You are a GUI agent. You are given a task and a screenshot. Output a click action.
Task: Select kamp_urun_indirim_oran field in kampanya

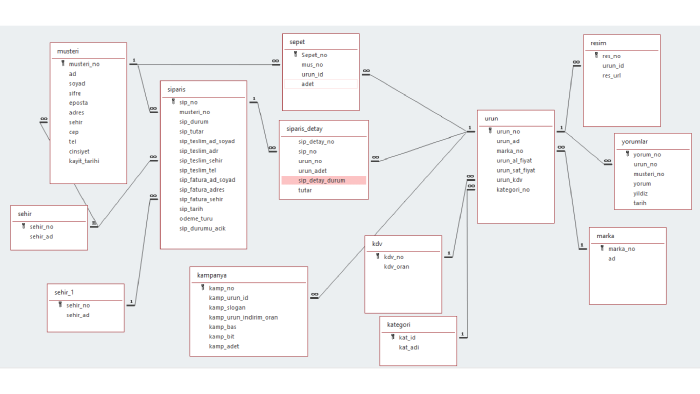click(243, 317)
